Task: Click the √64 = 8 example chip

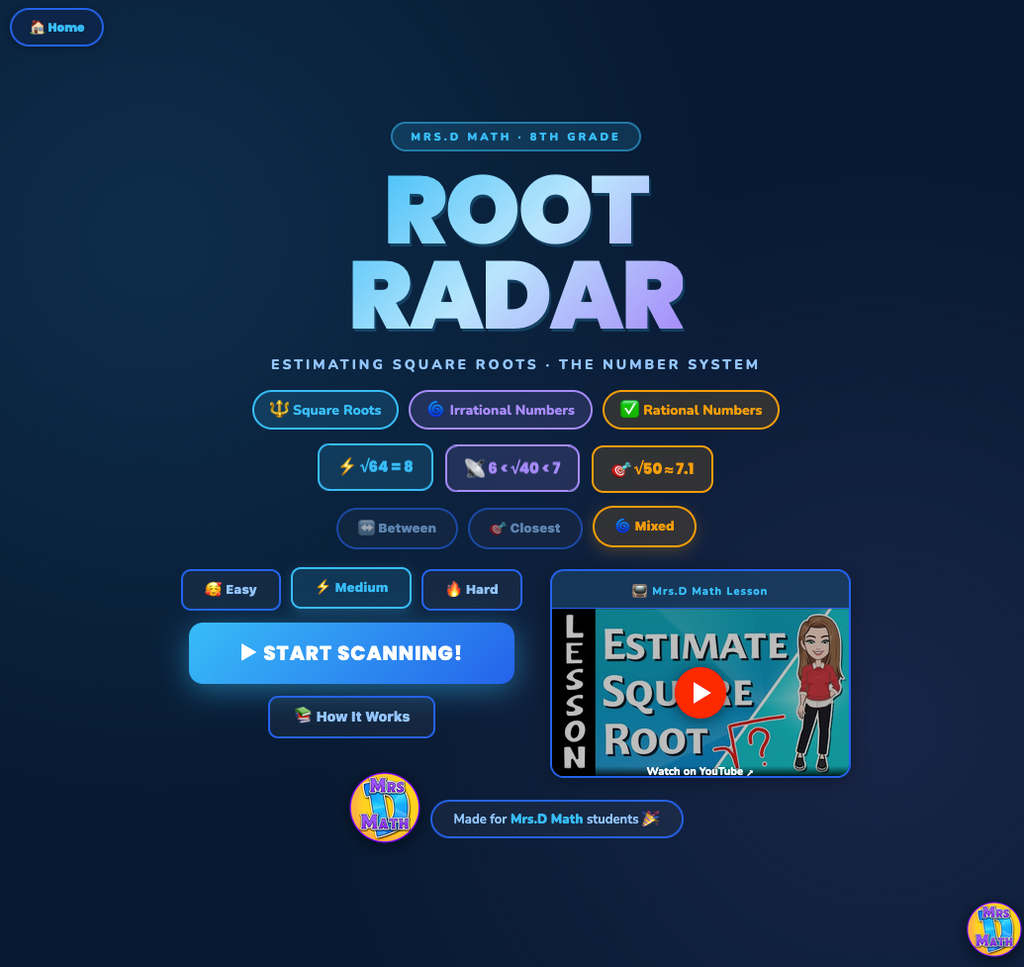Action: (x=376, y=467)
